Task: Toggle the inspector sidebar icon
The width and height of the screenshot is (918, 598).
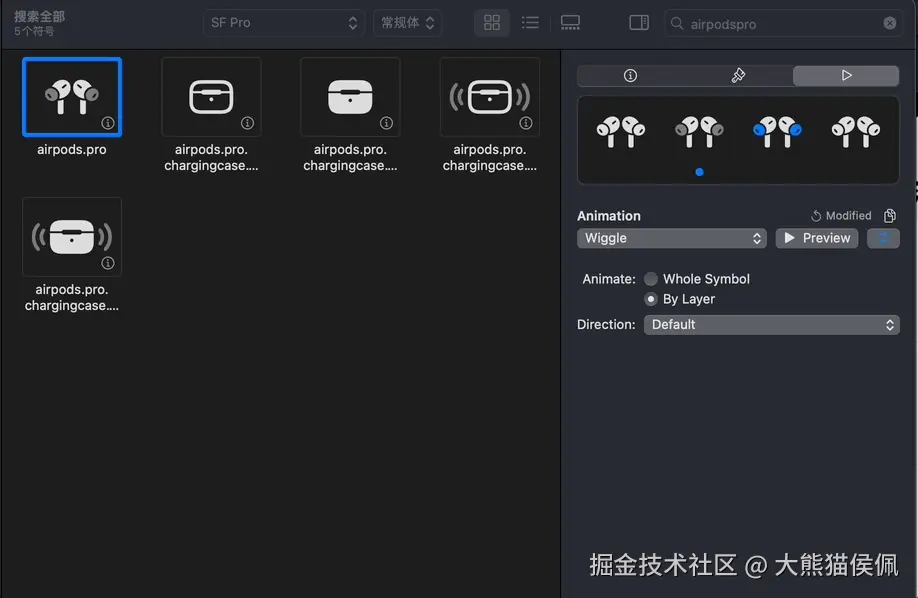Action: point(638,22)
